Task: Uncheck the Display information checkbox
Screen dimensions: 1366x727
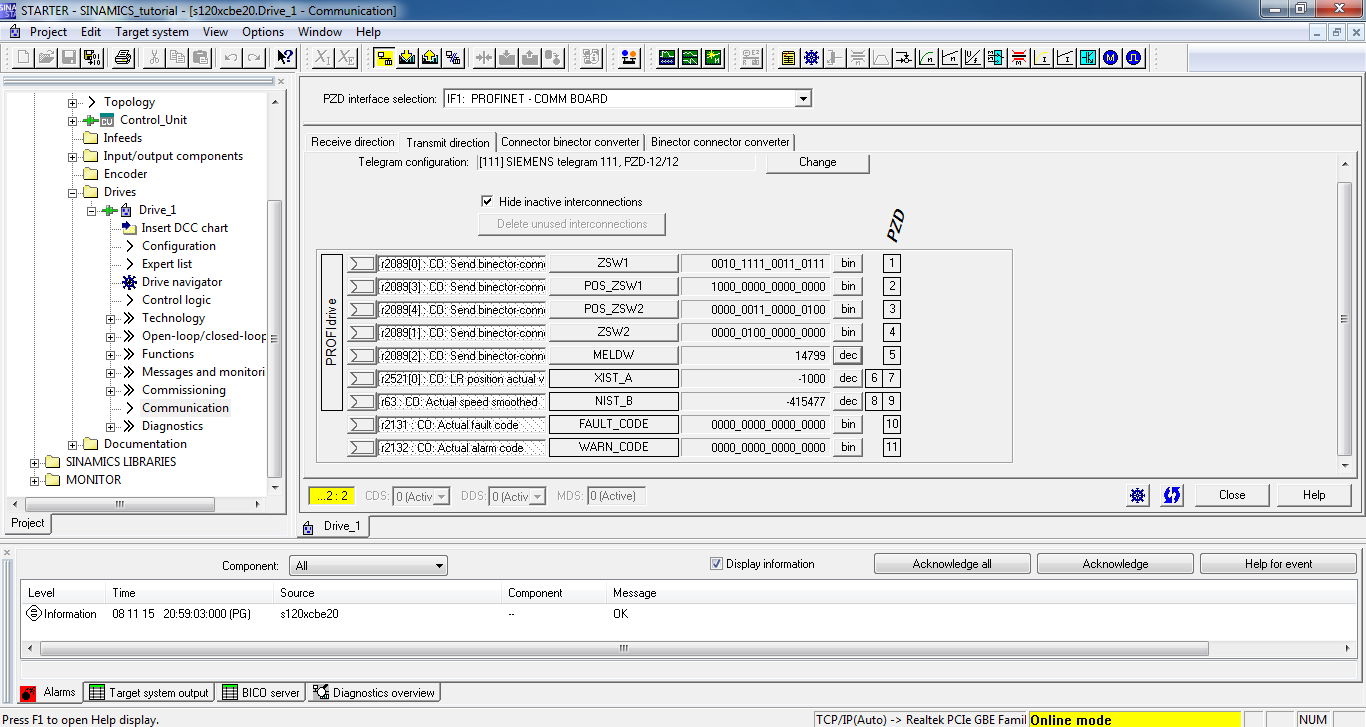Action: click(x=716, y=563)
